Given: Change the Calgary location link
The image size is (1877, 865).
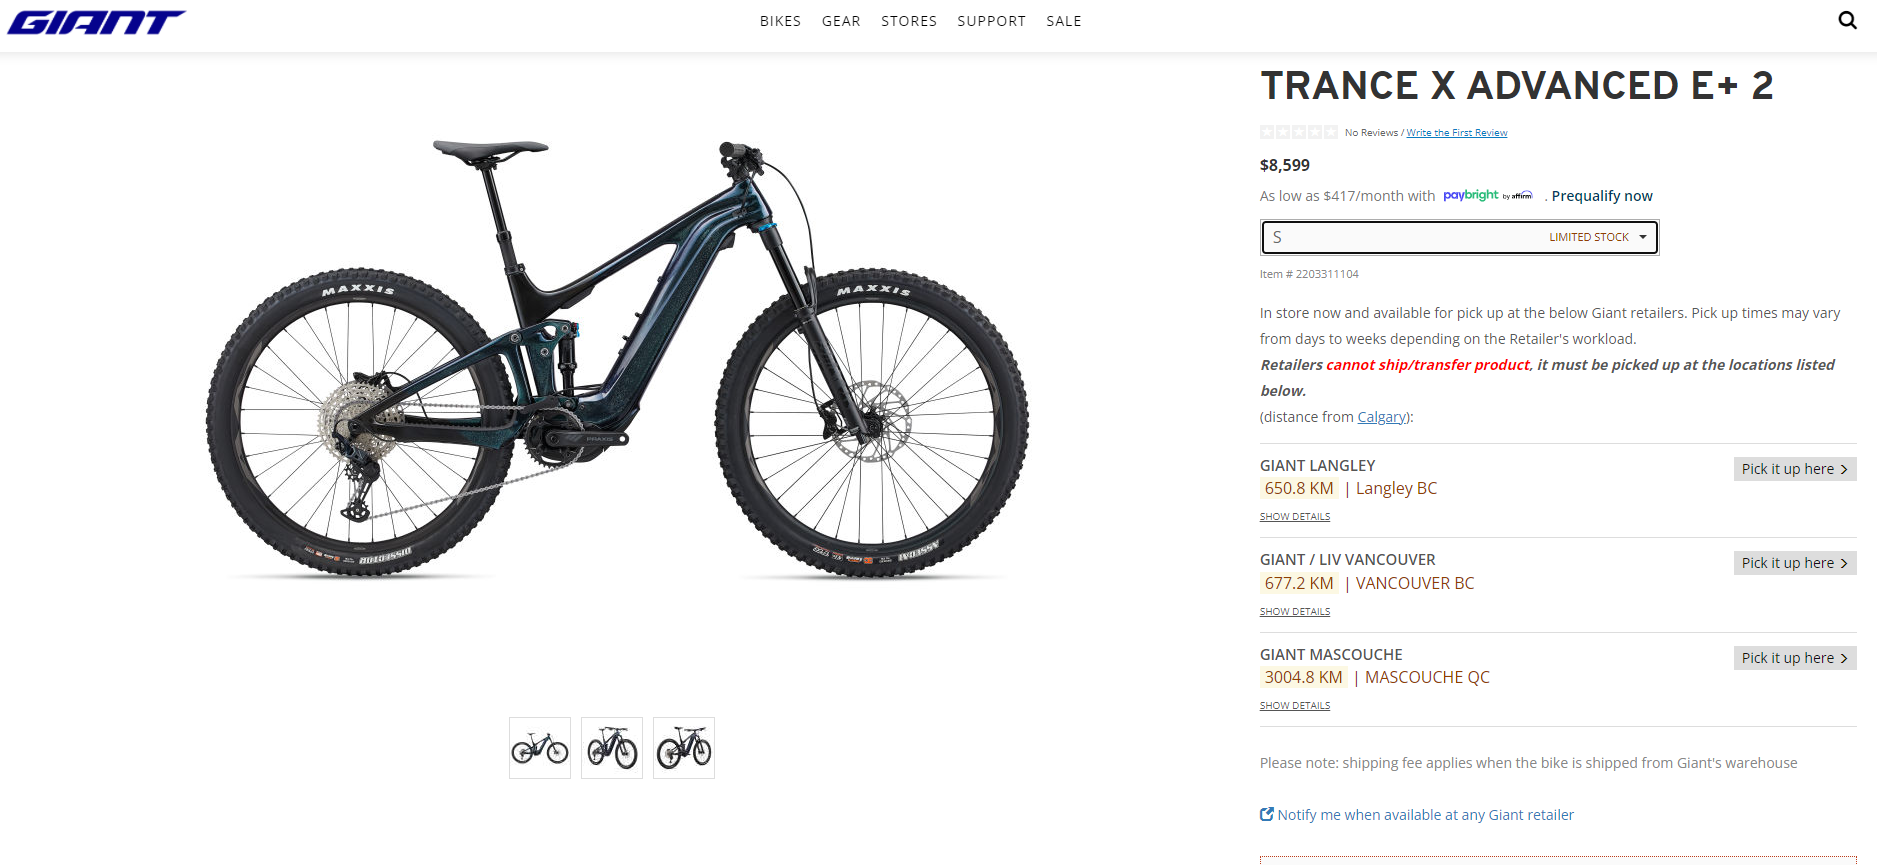Looking at the screenshot, I should [1381, 417].
